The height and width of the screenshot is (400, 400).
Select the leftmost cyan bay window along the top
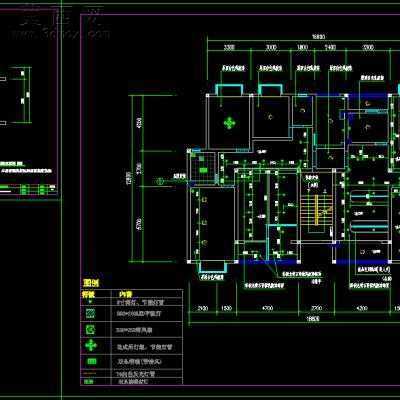pos(230,90)
